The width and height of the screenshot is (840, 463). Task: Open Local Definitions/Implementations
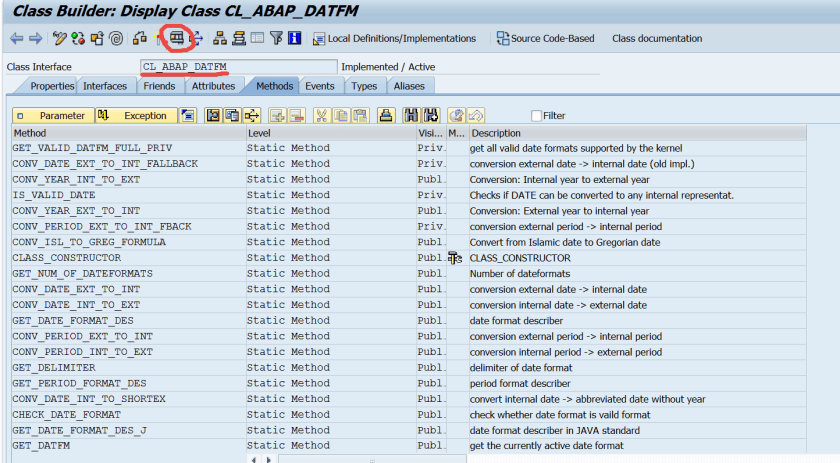(x=394, y=39)
